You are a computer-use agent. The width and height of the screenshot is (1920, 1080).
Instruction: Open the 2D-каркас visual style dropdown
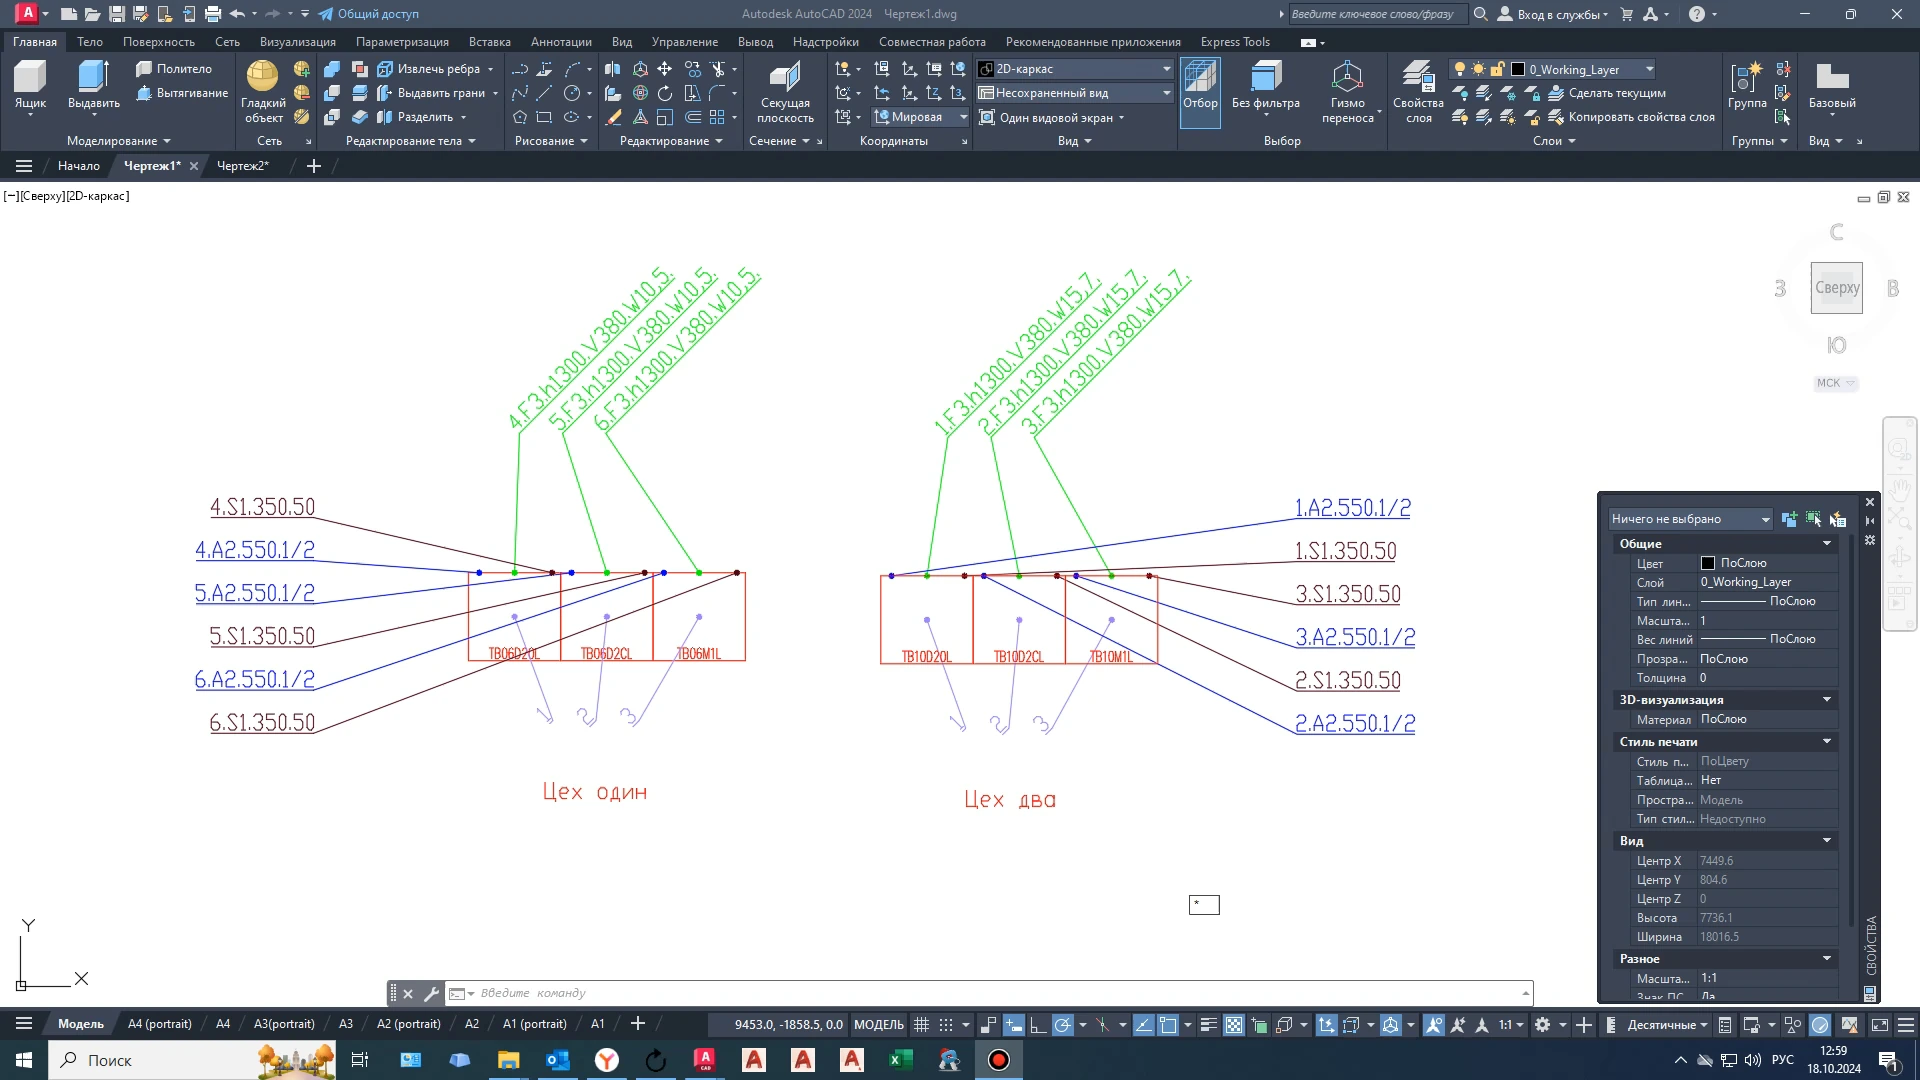1075,69
